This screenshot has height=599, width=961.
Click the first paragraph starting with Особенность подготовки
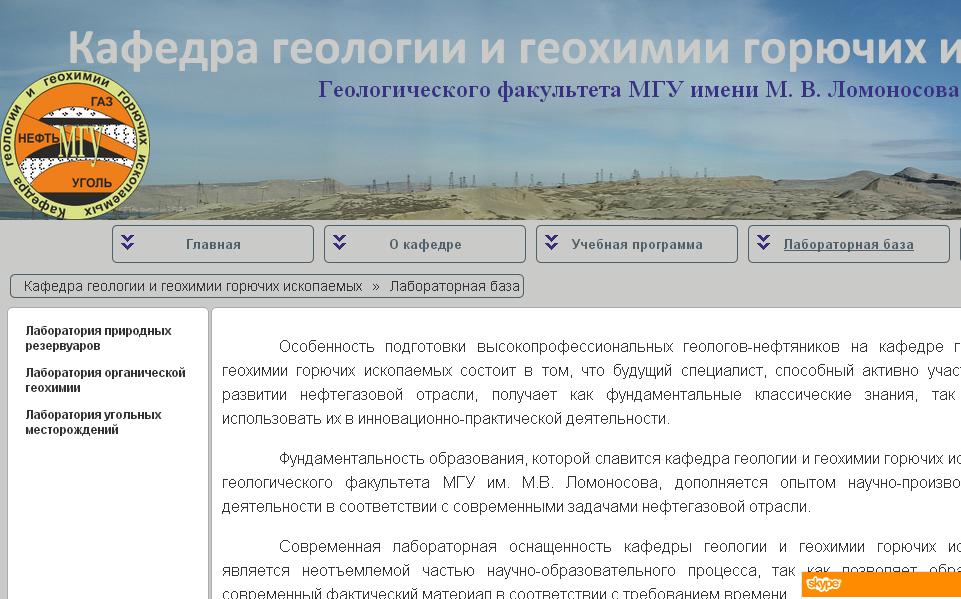(590, 383)
